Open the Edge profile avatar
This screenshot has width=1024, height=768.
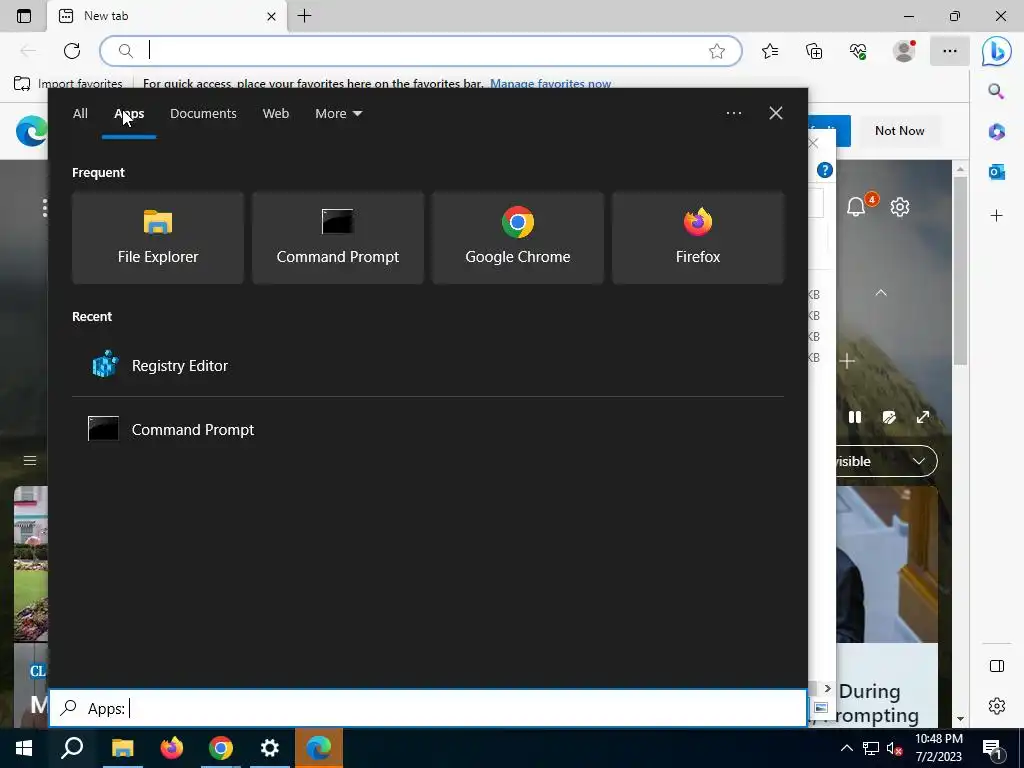point(904,51)
